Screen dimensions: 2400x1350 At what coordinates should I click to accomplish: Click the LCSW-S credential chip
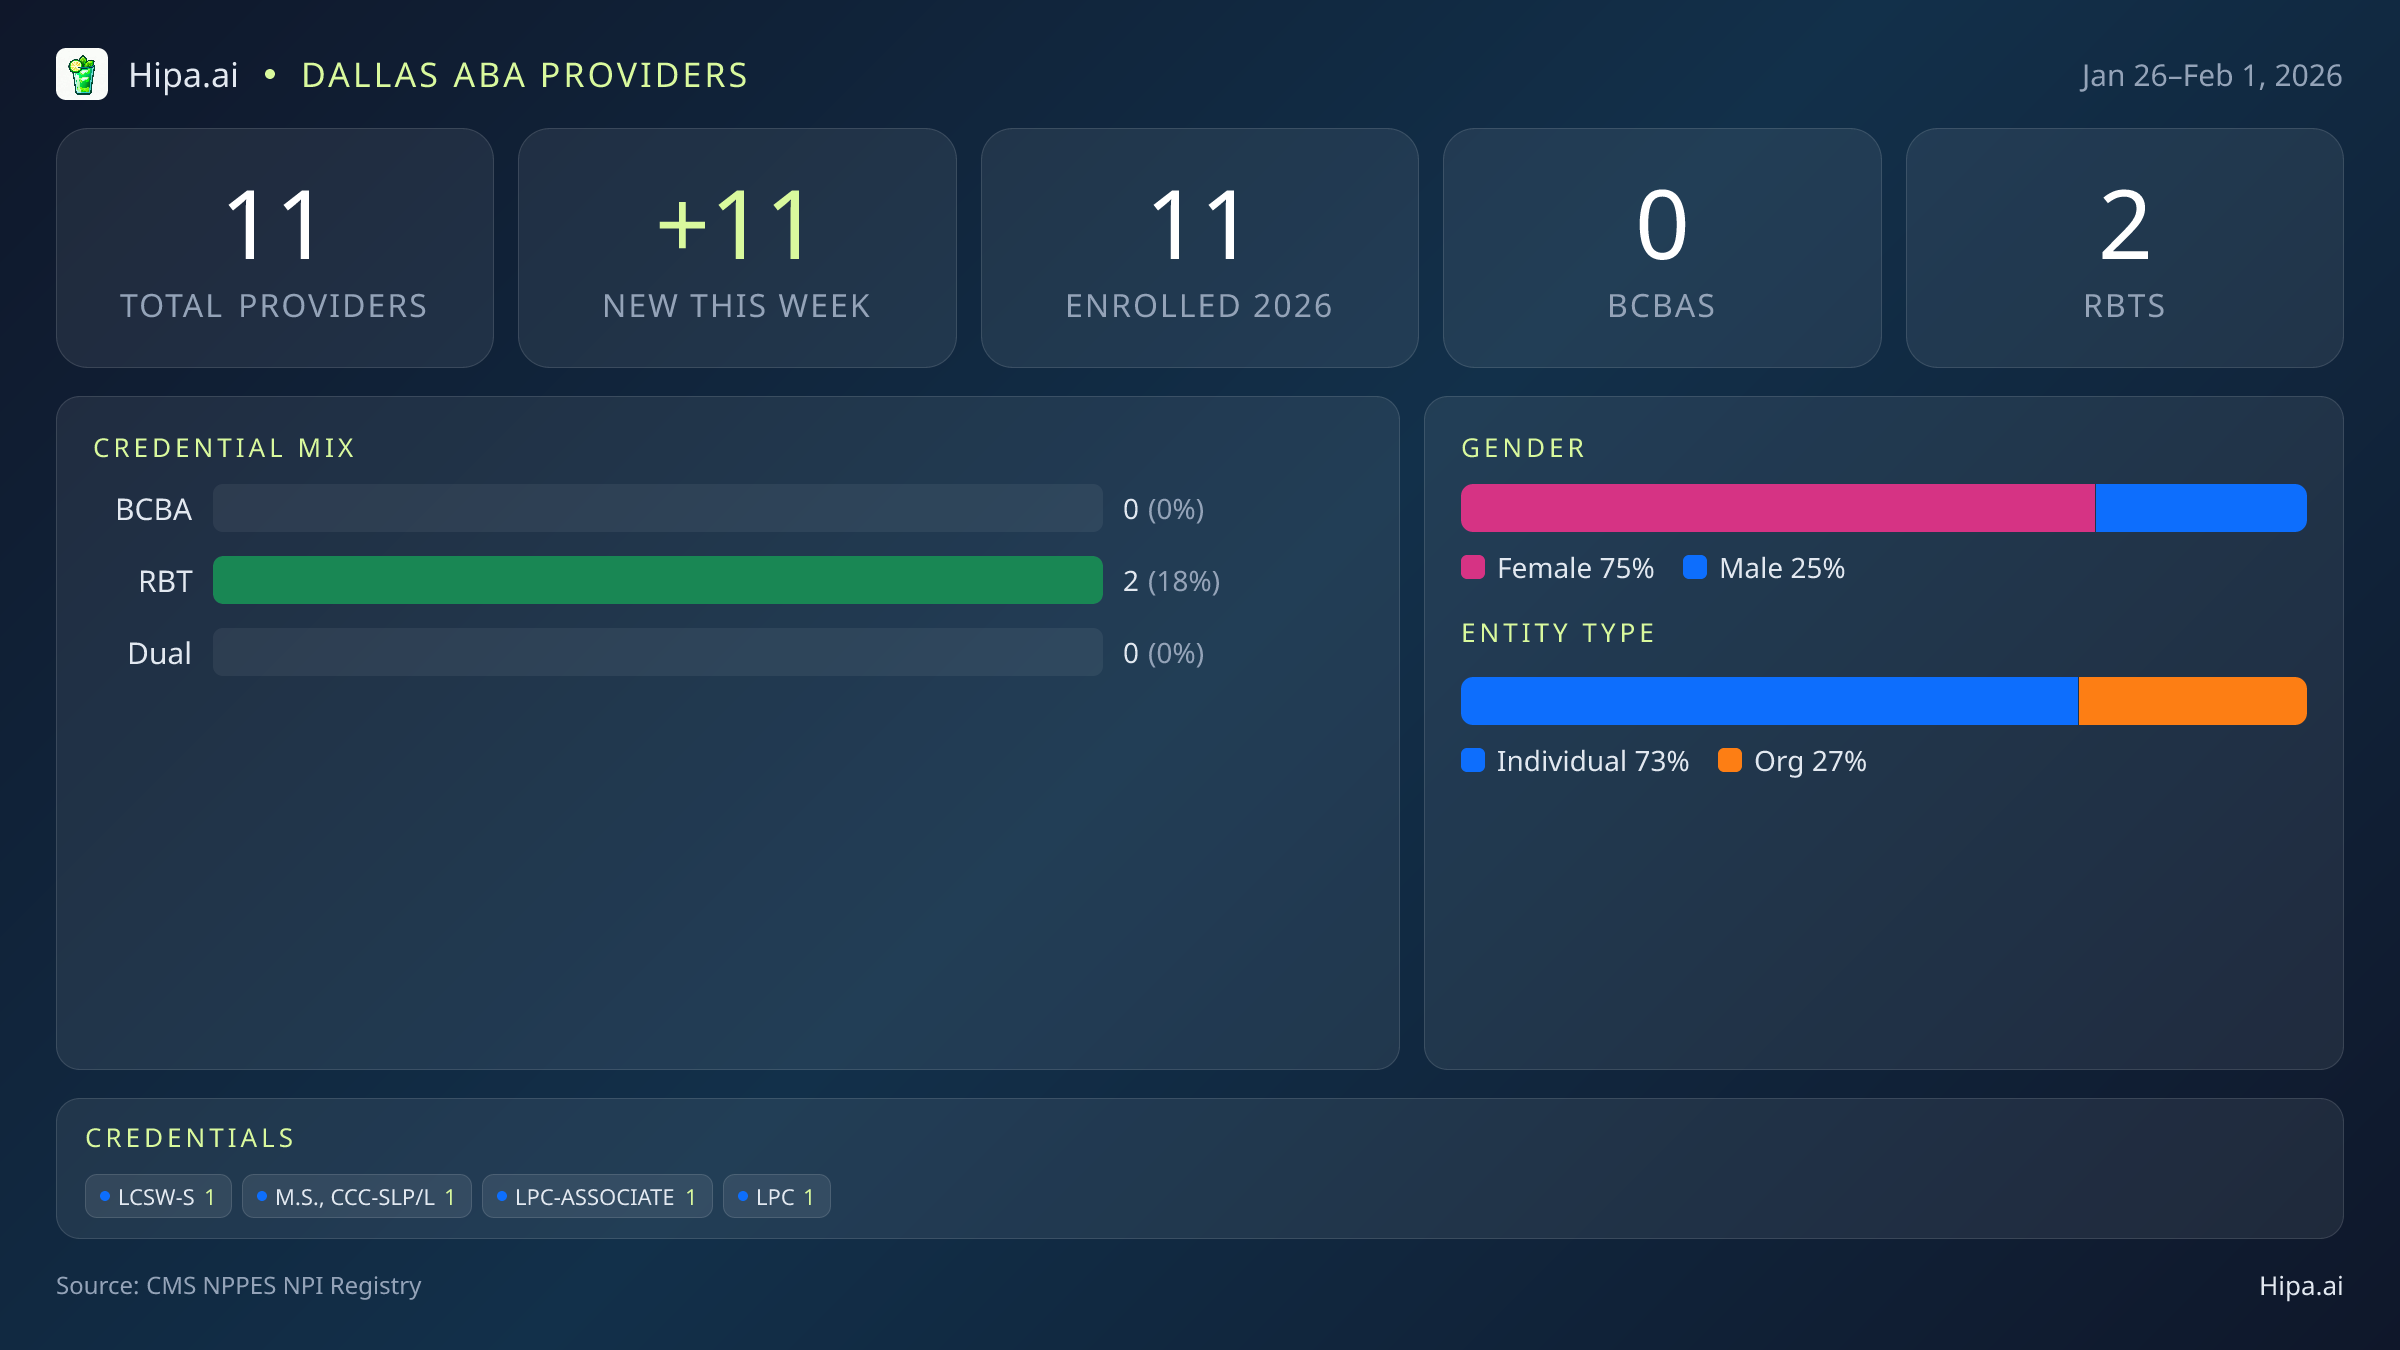[157, 1196]
